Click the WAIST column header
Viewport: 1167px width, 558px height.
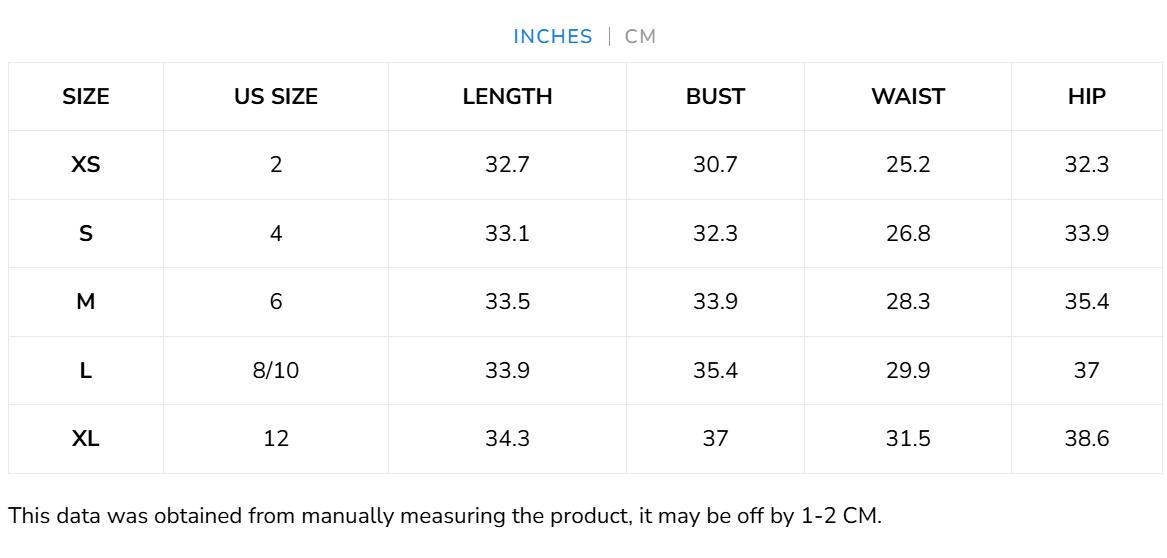[x=908, y=97]
